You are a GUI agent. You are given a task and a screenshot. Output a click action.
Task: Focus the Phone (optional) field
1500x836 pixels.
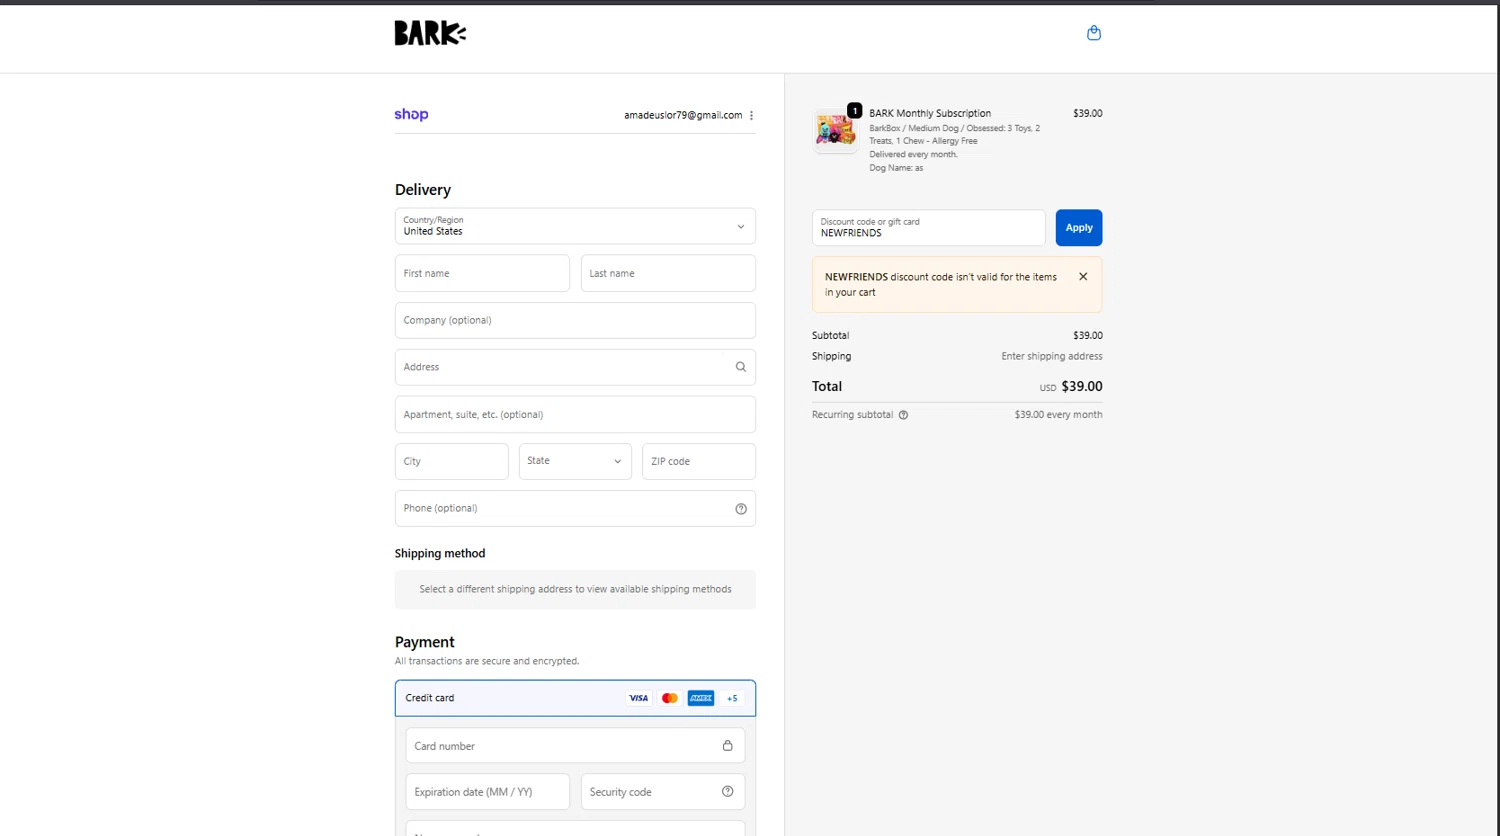575,508
